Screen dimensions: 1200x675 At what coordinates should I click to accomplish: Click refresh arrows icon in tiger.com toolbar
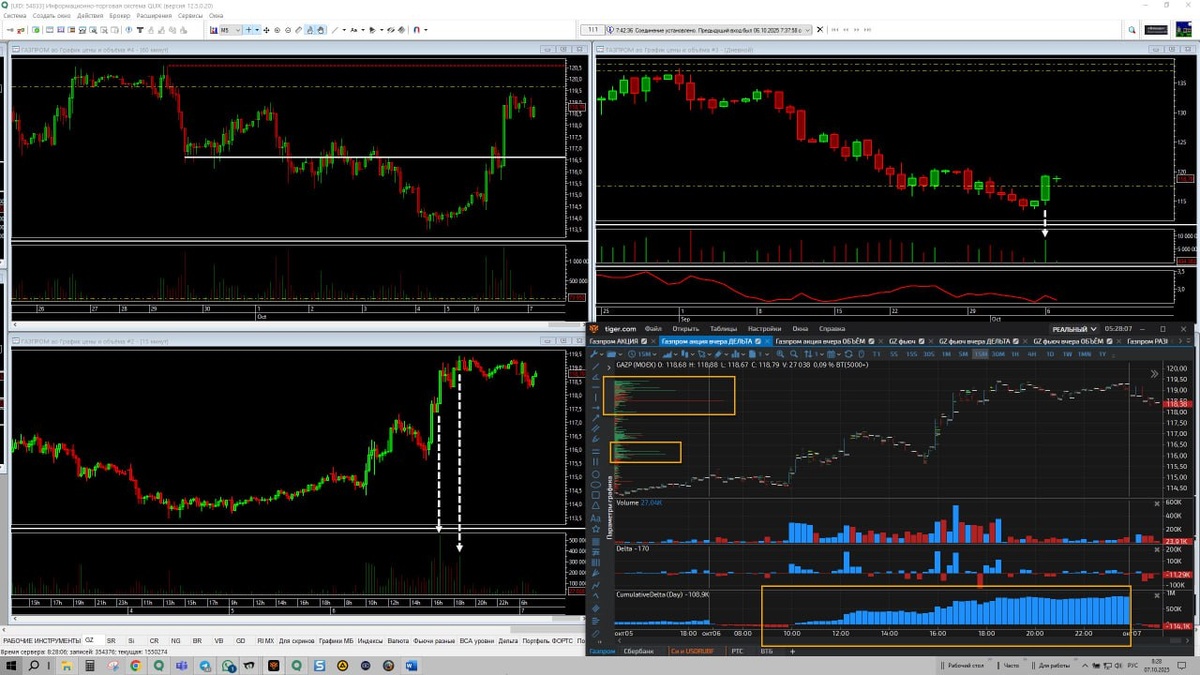[848, 352]
